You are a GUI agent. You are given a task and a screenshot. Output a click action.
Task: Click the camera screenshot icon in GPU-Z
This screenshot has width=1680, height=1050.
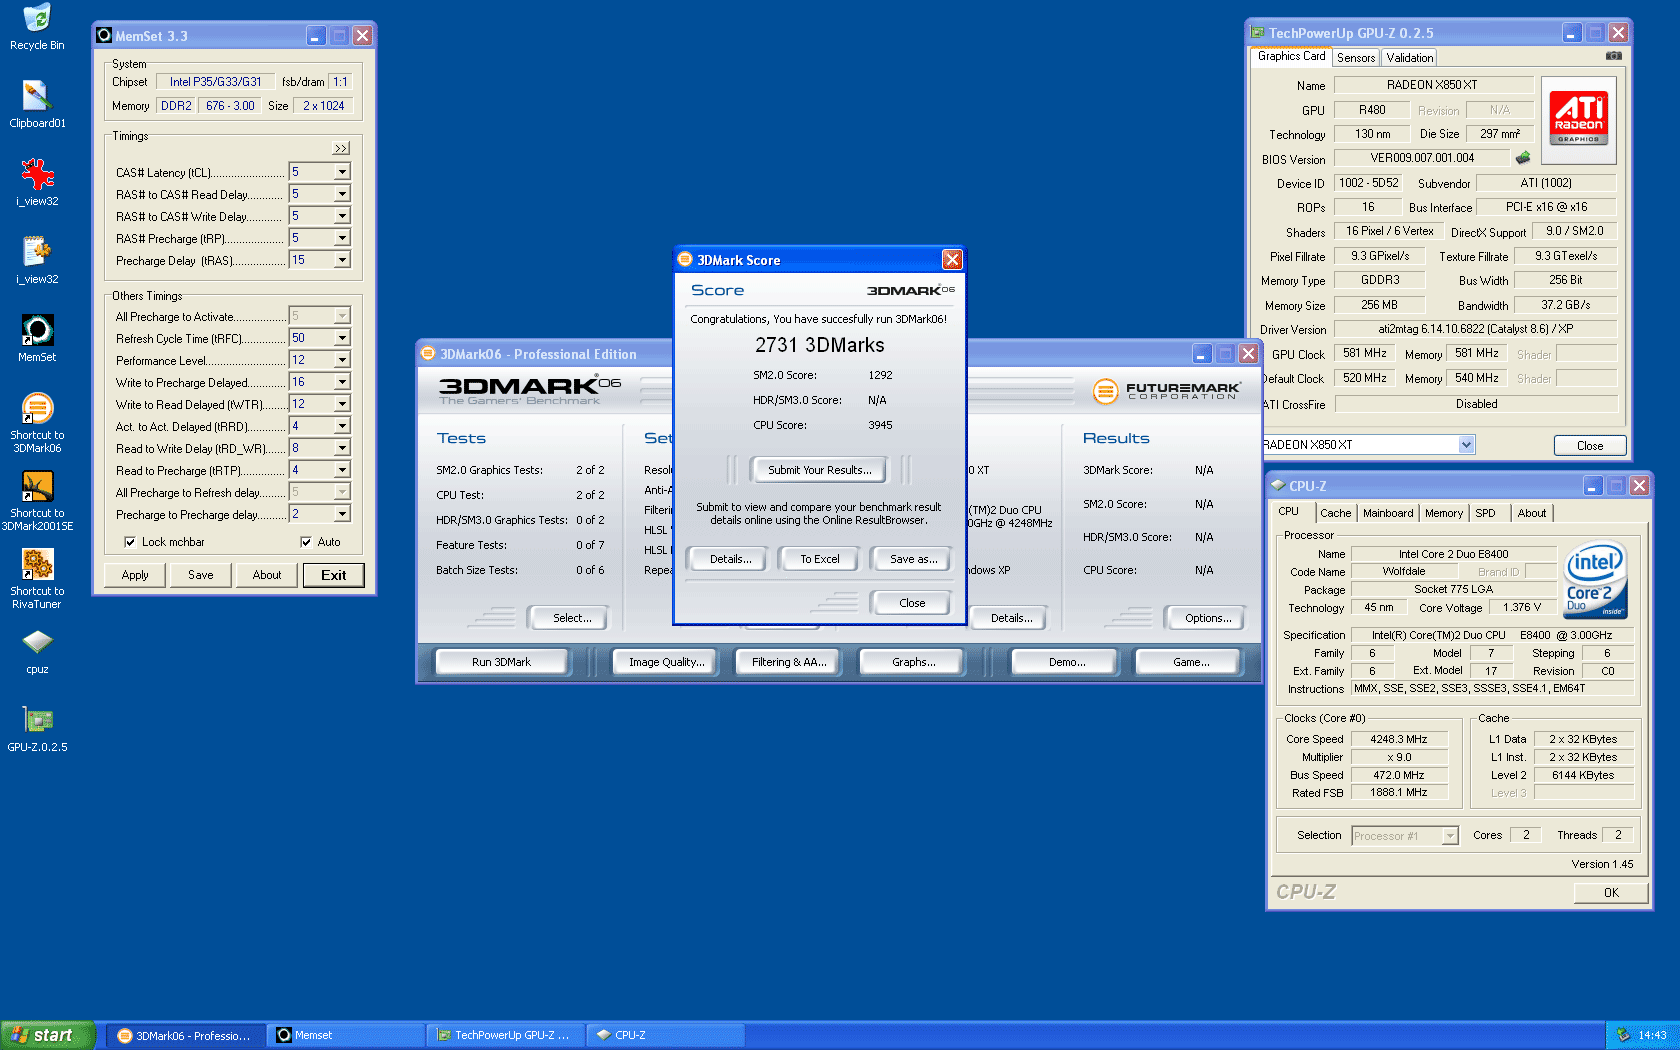pos(1614,56)
